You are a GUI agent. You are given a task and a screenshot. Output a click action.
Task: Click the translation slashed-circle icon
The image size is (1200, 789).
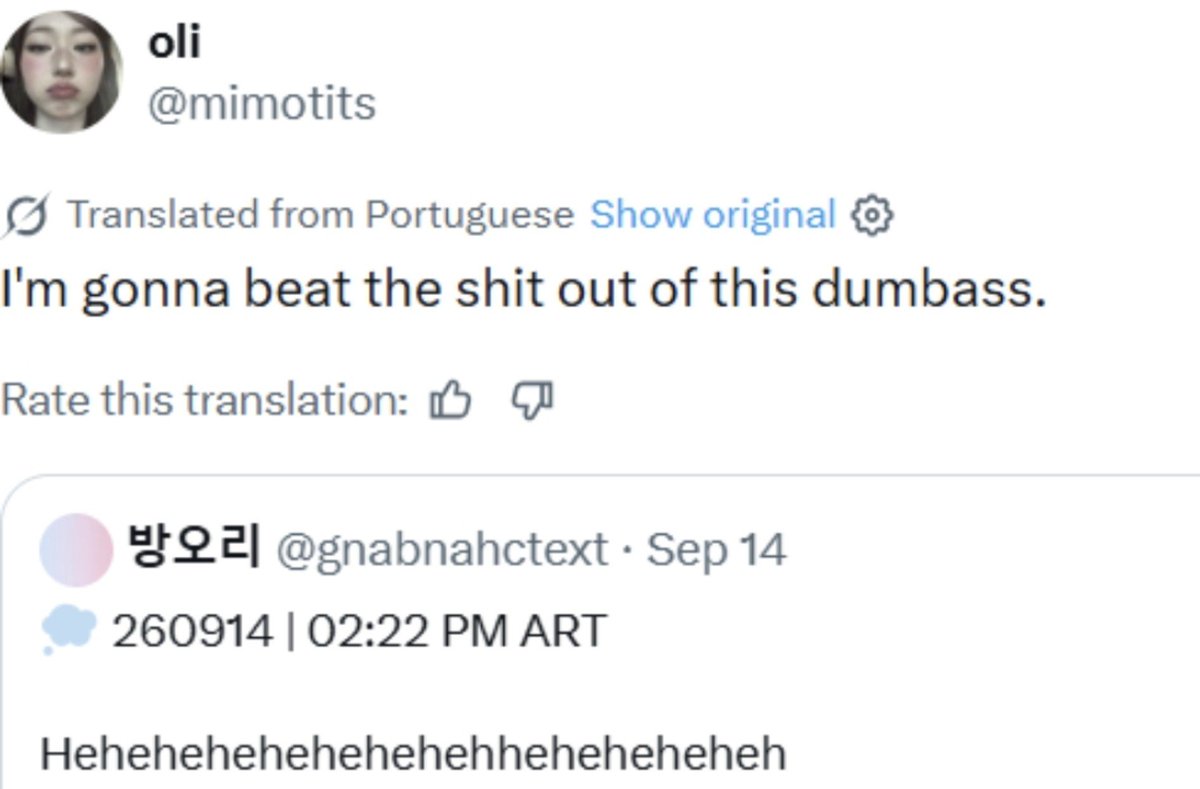[x=27, y=215]
